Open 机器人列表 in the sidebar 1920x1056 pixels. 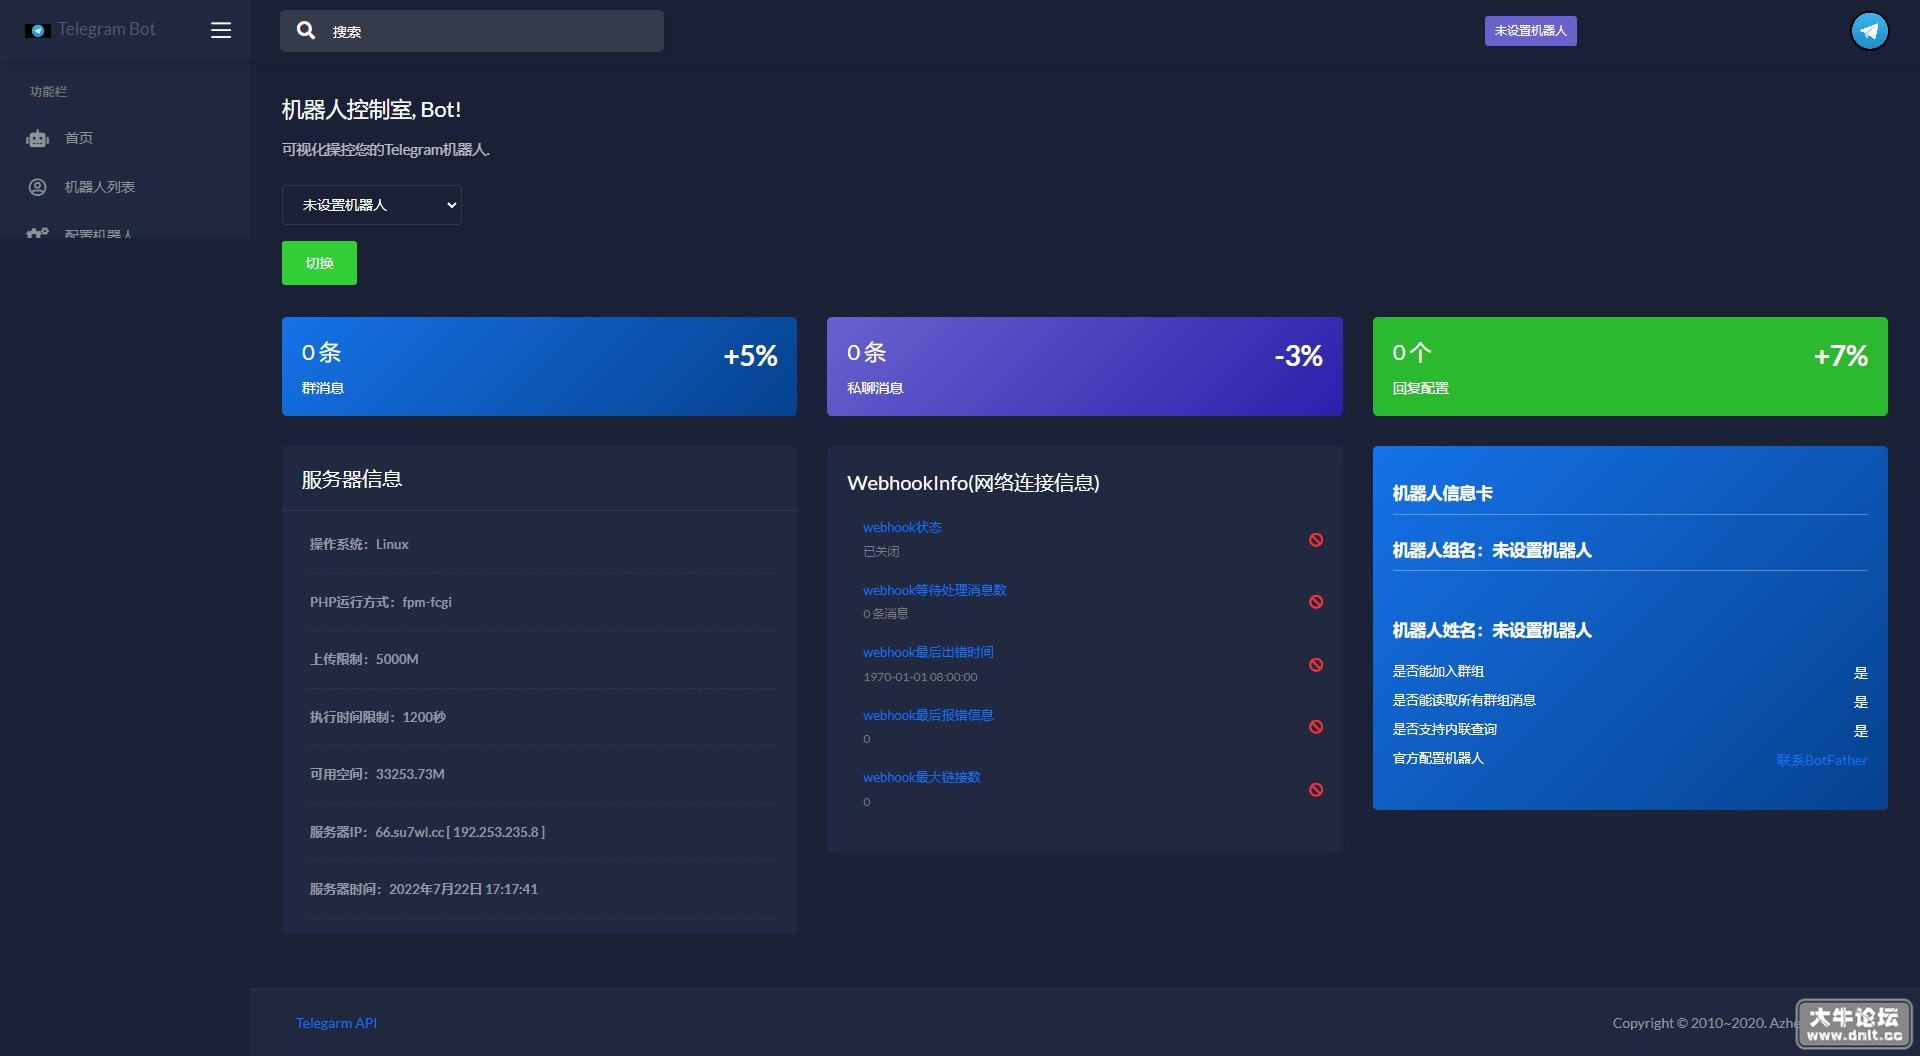click(x=100, y=187)
